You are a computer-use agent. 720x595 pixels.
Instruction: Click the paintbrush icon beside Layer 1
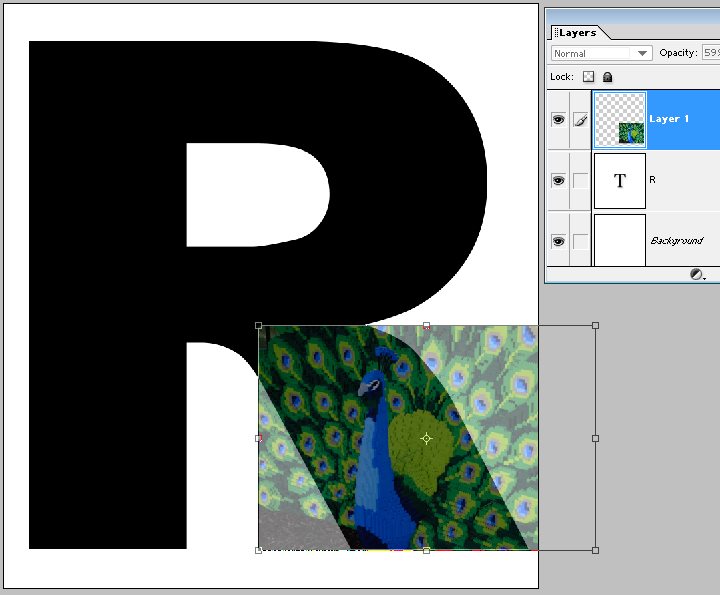click(581, 120)
